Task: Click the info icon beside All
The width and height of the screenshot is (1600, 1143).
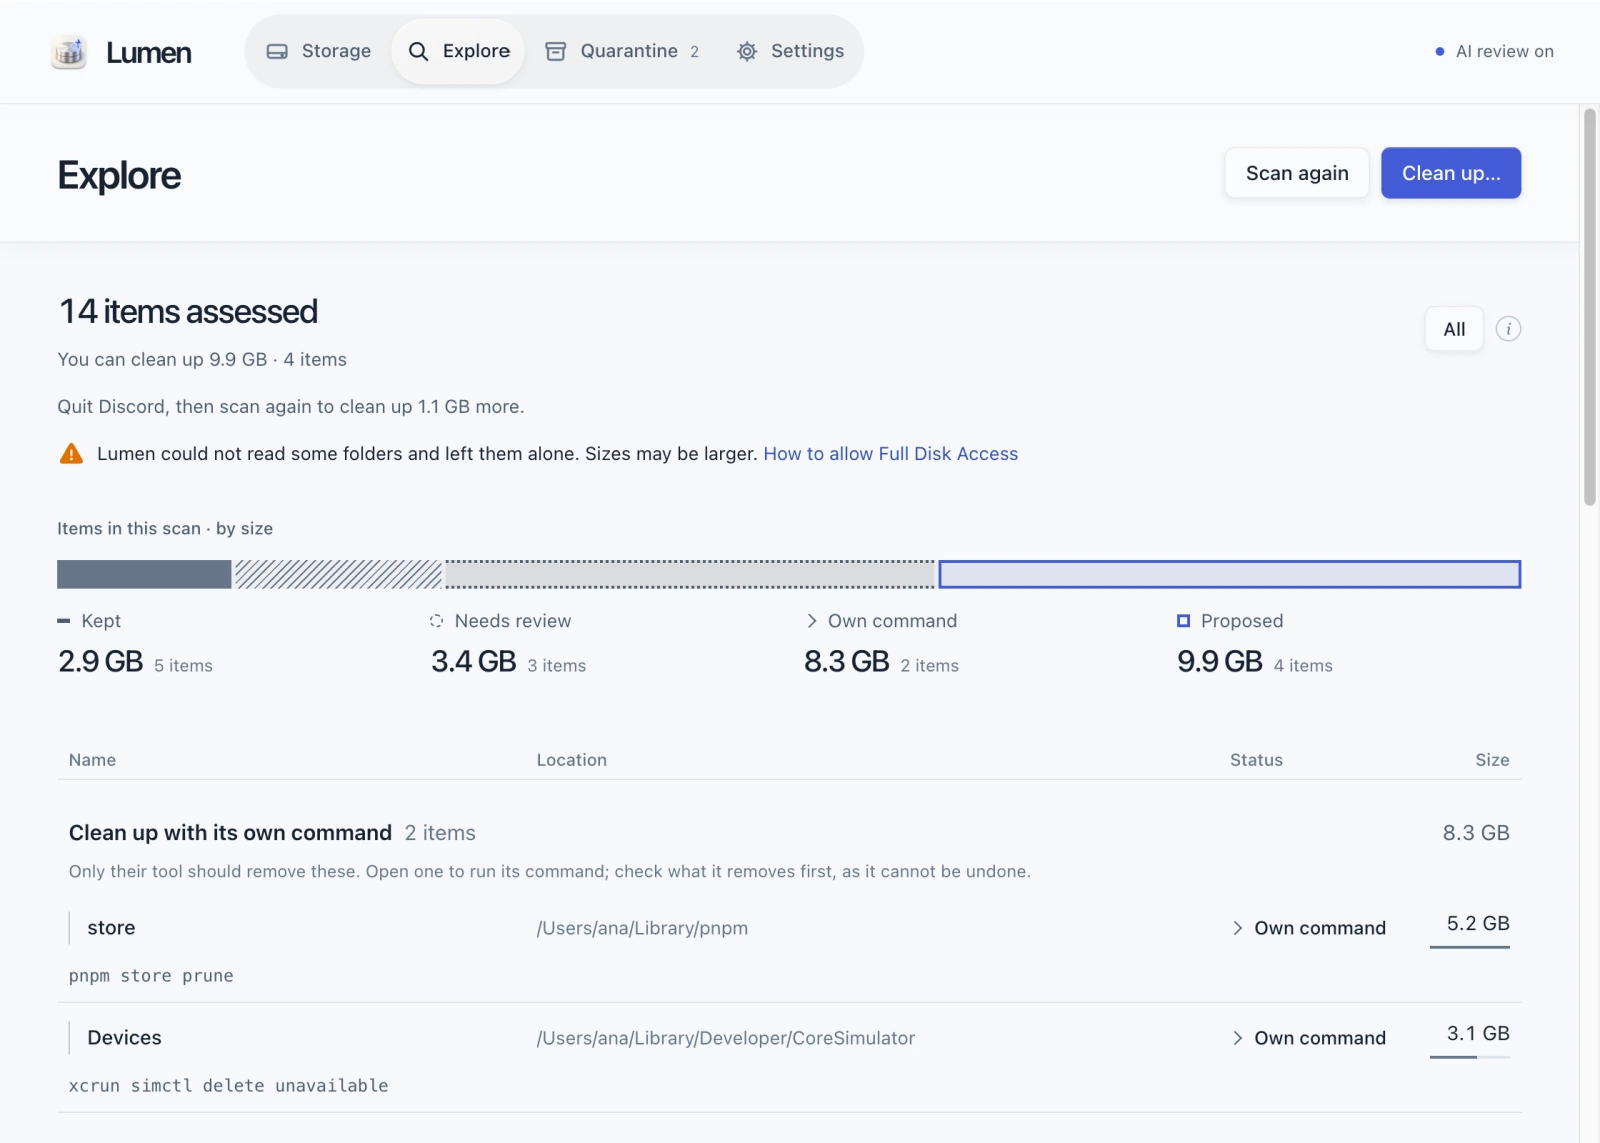Action: (x=1508, y=329)
